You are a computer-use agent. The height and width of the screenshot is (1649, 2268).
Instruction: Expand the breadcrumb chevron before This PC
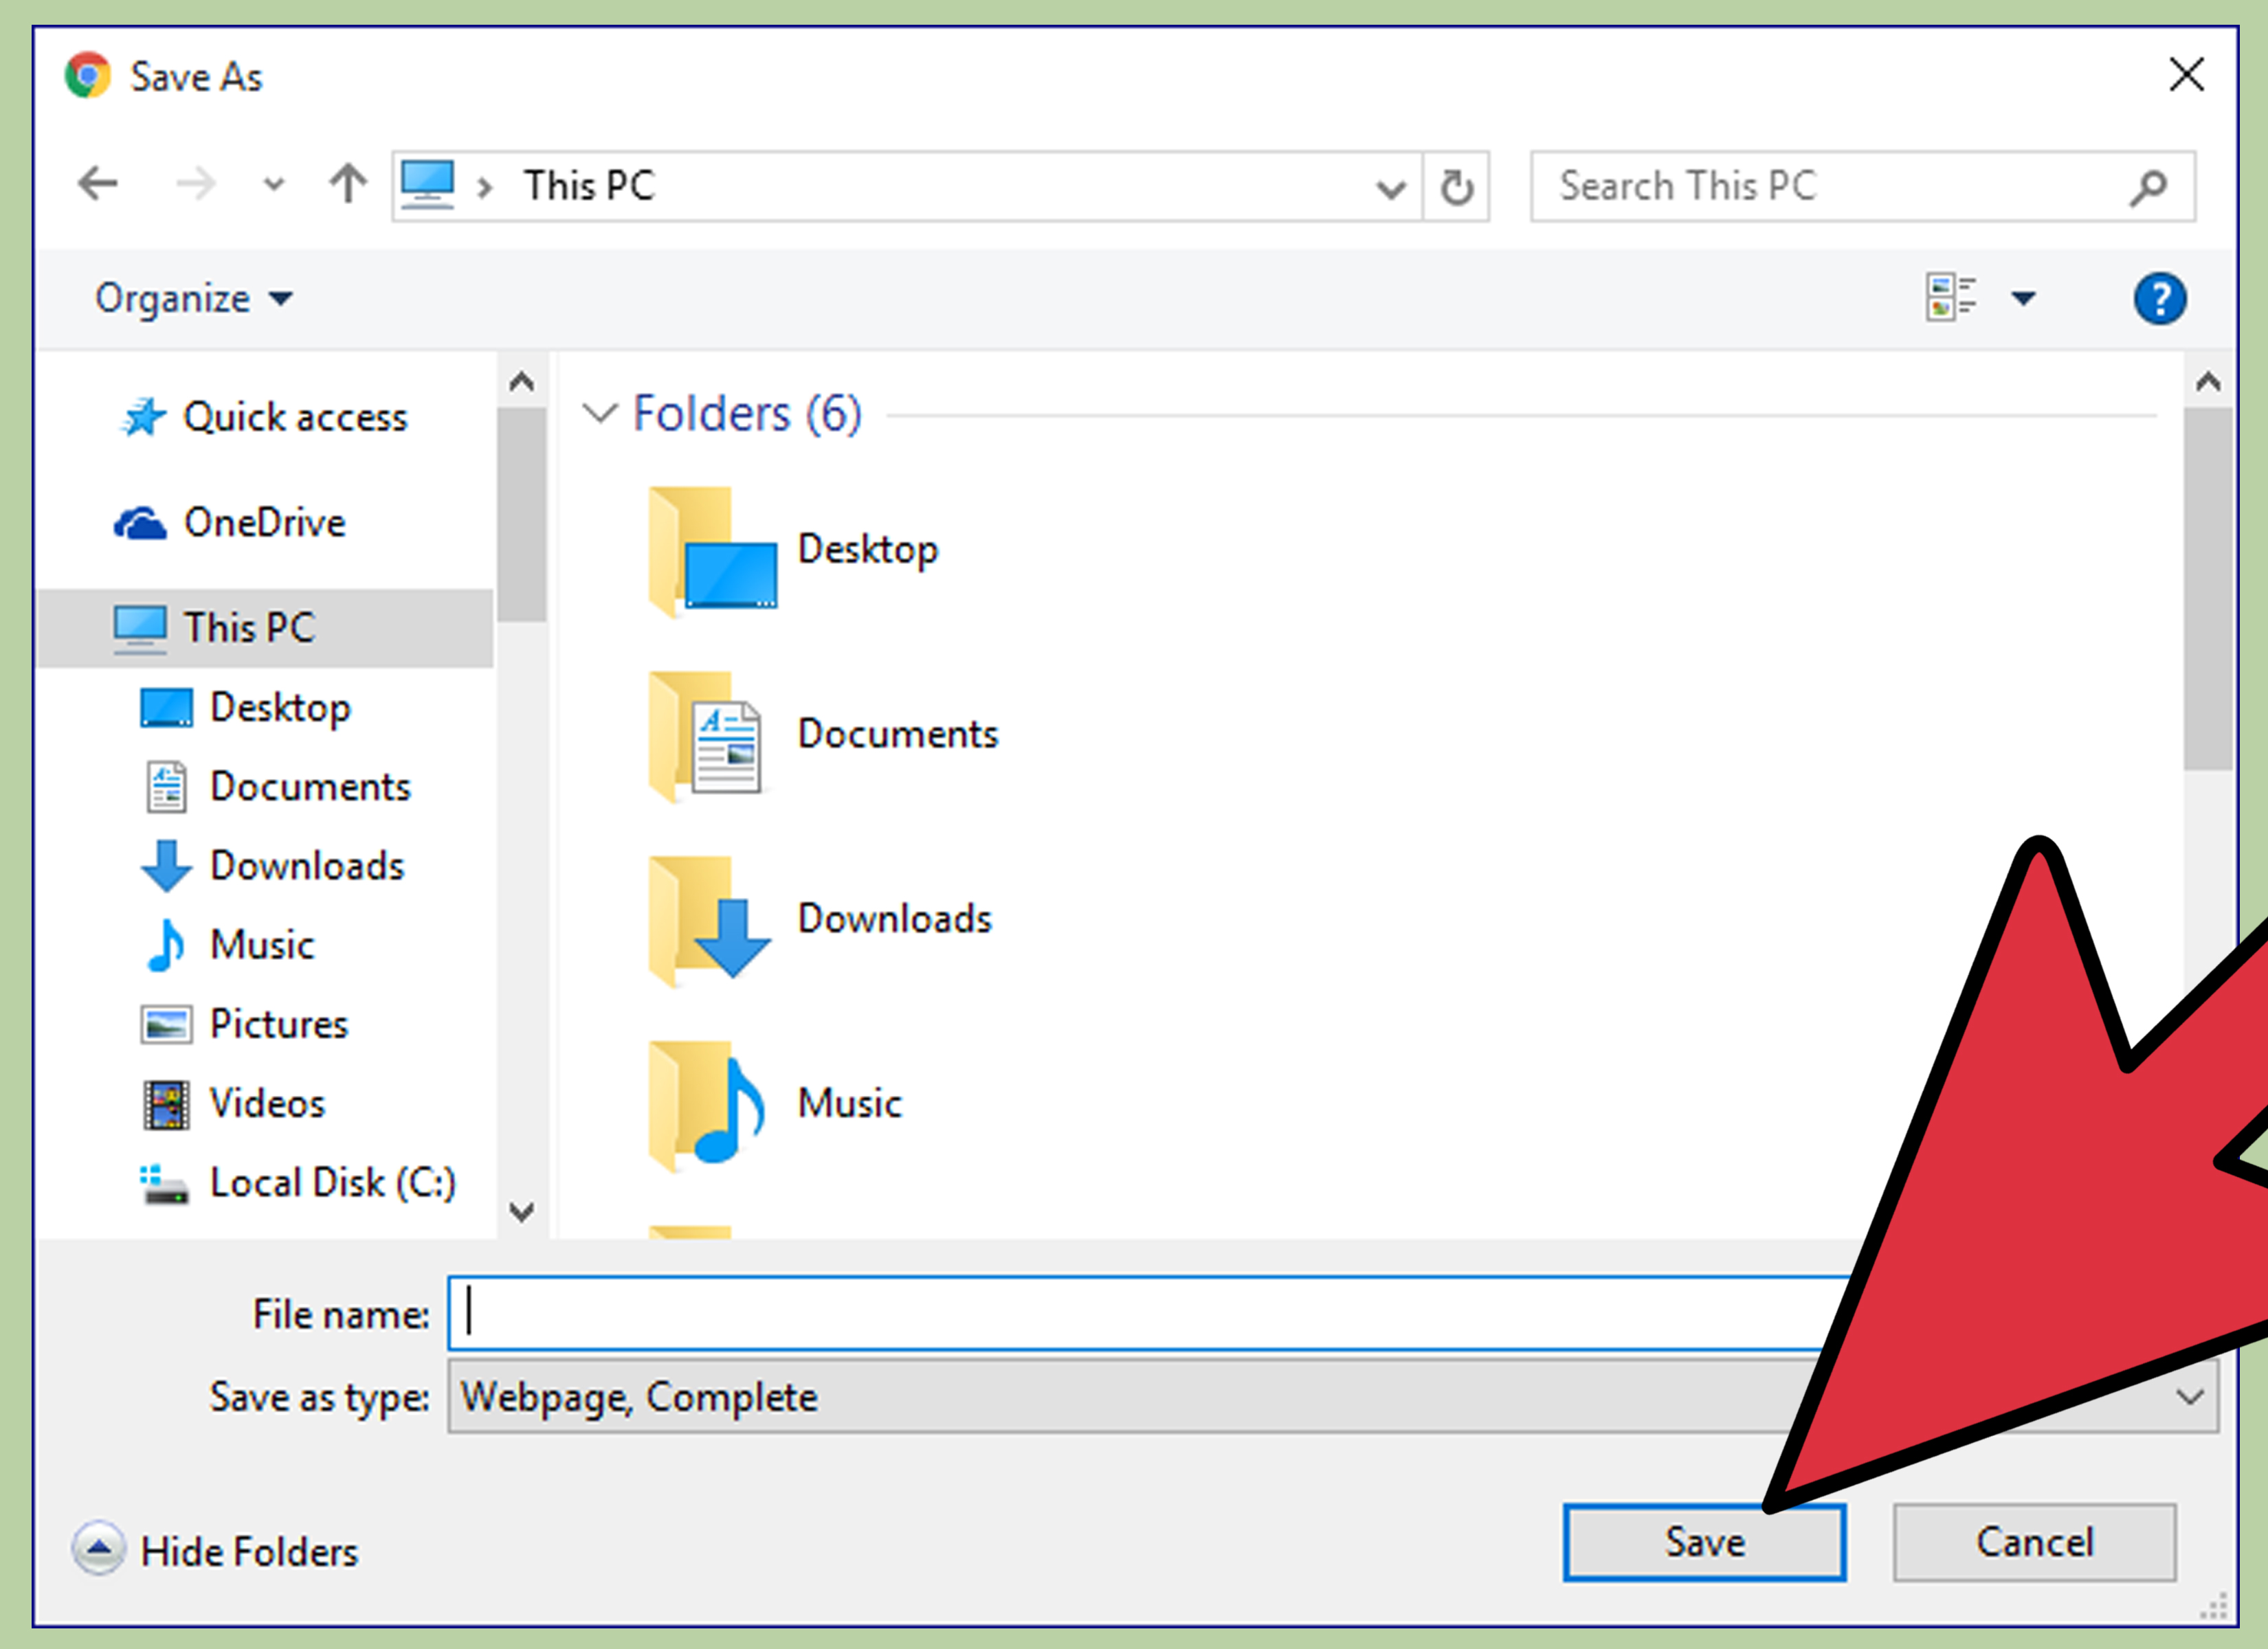(x=486, y=187)
